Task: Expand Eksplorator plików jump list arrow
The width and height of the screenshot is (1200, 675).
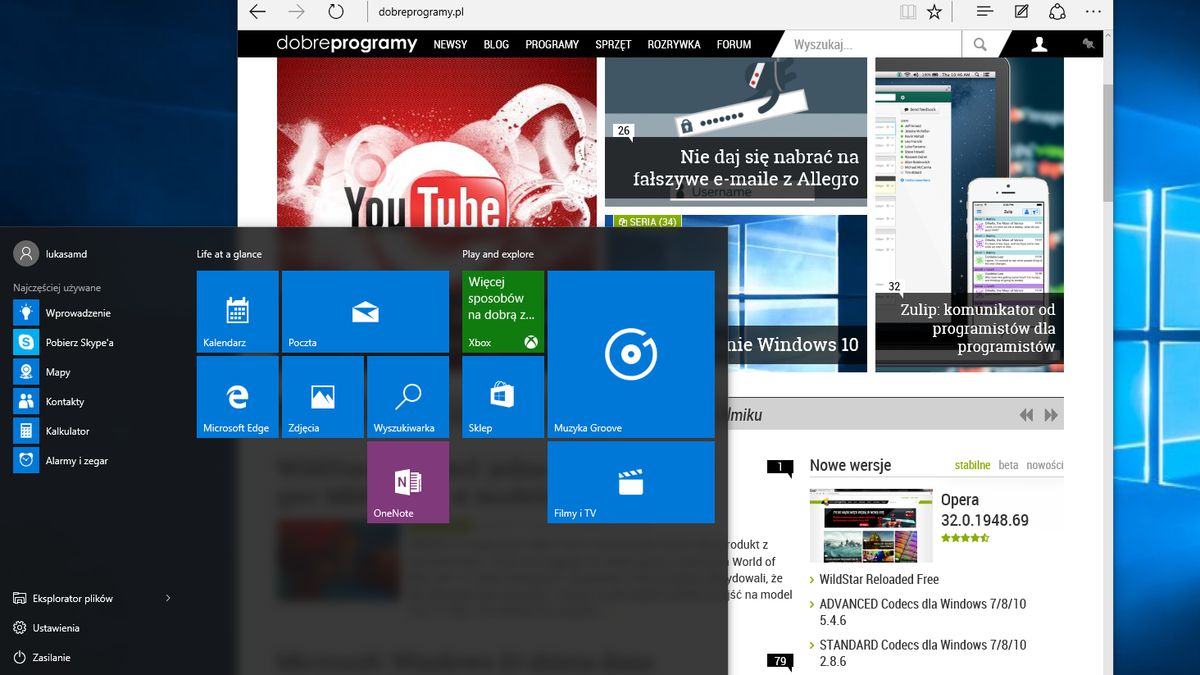Action: (x=168, y=598)
